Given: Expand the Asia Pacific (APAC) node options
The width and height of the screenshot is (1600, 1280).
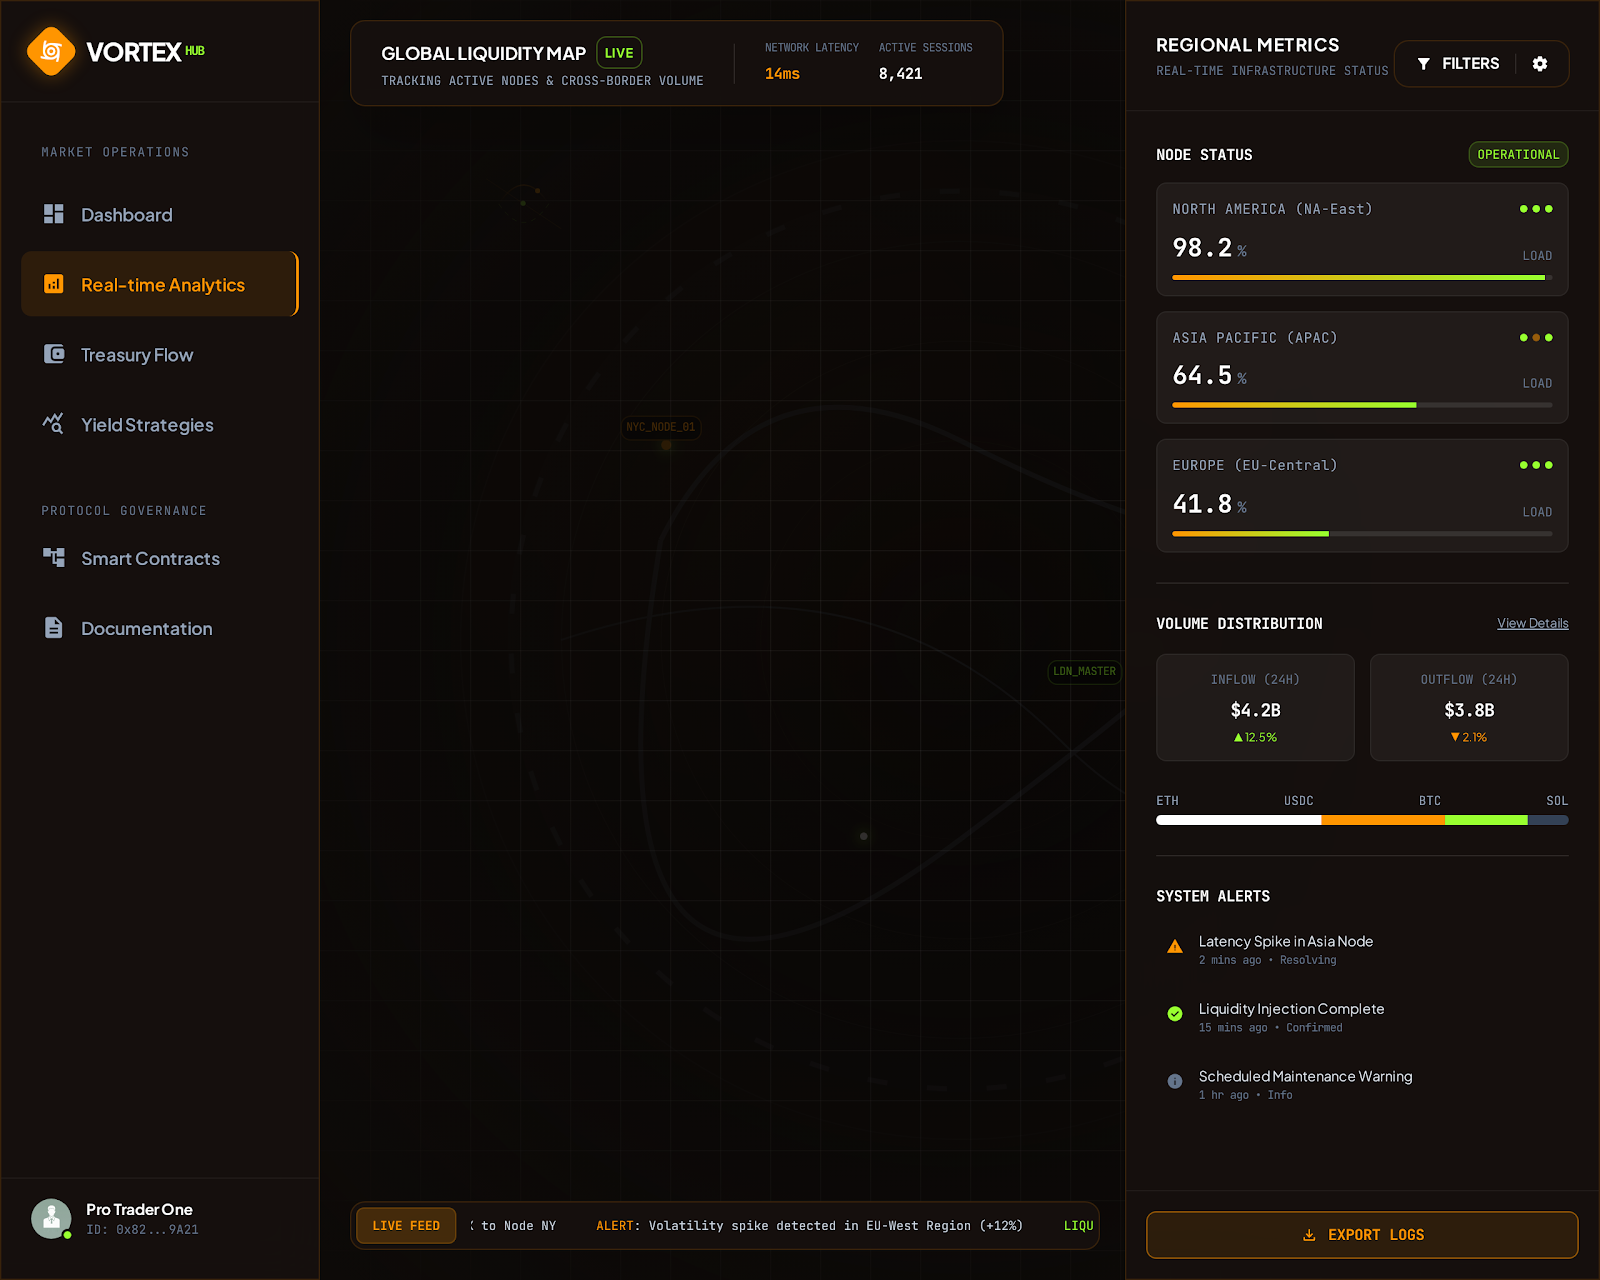Looking at the screenshot, I should pos(1535,337).
